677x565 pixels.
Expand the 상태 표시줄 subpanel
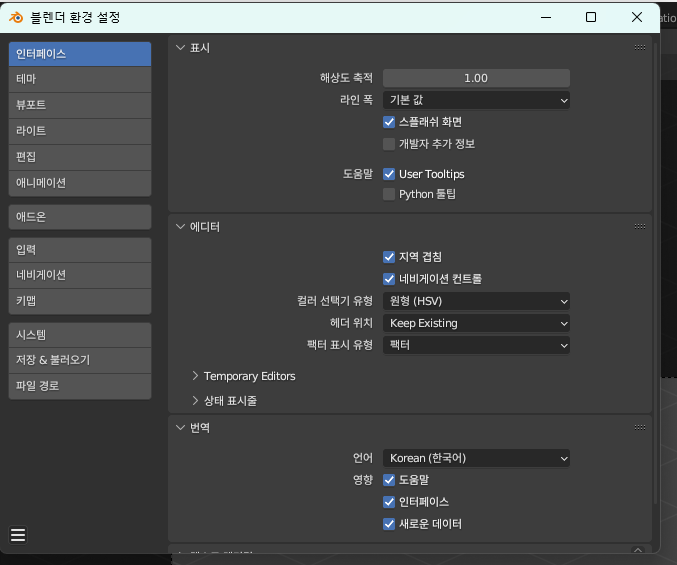click(195, 401)
